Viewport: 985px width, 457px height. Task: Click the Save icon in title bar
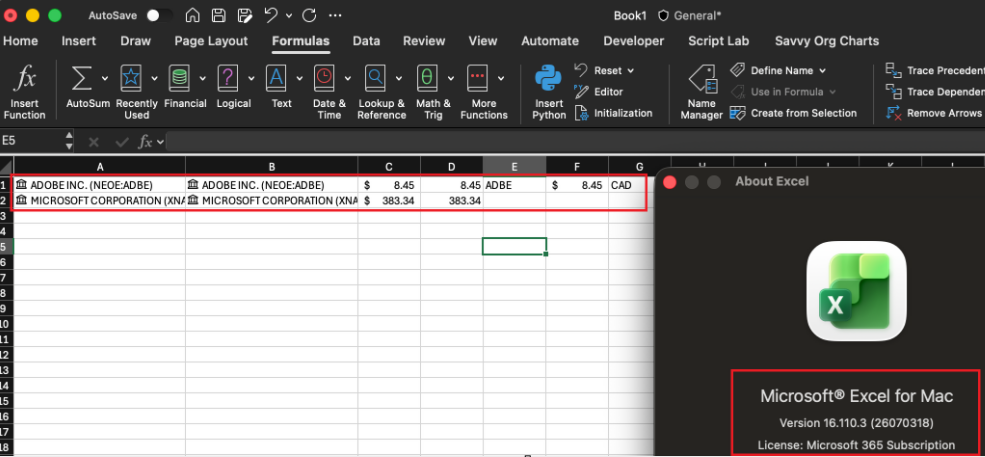[x=219, y=15]
